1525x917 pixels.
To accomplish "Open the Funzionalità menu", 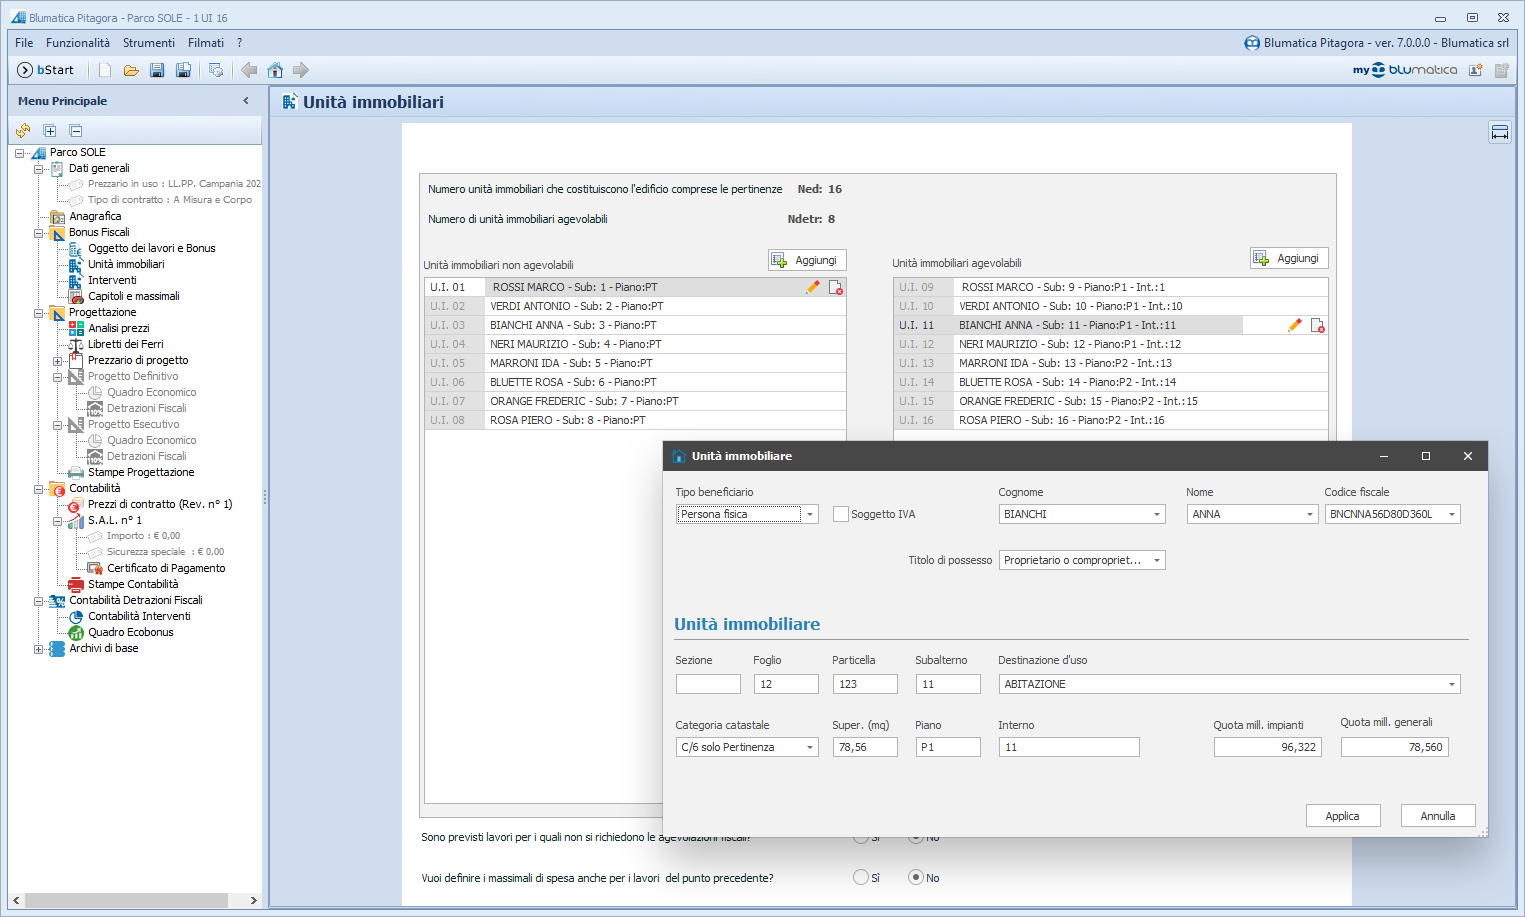I will (x=78, y=43).
